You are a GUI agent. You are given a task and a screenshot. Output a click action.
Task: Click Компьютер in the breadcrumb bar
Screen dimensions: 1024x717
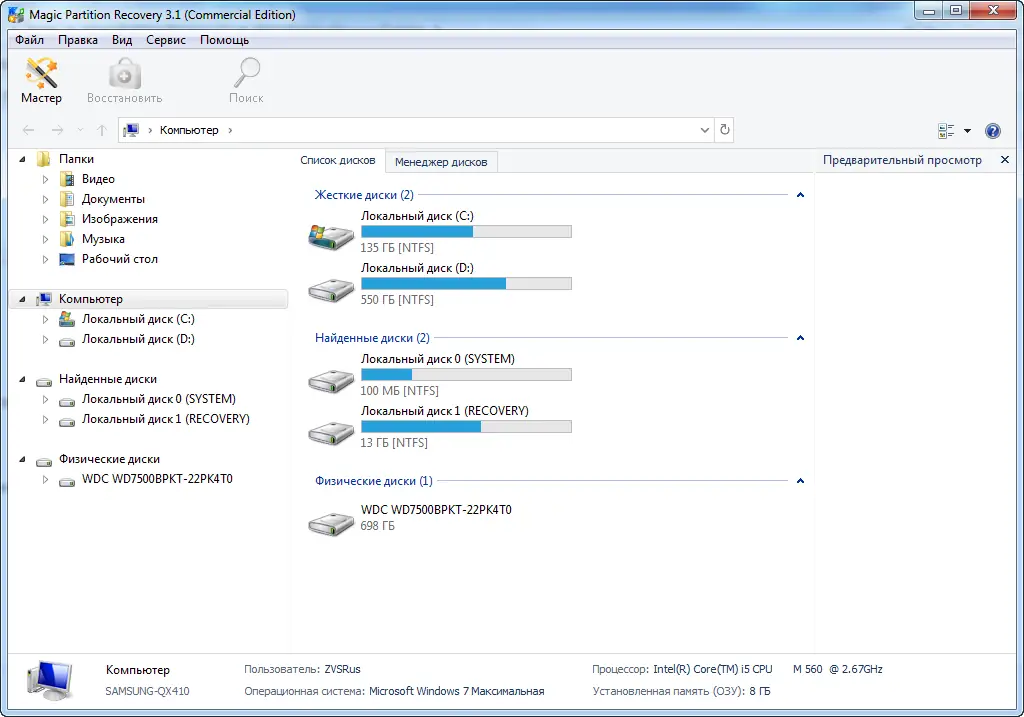pos(190,130)
